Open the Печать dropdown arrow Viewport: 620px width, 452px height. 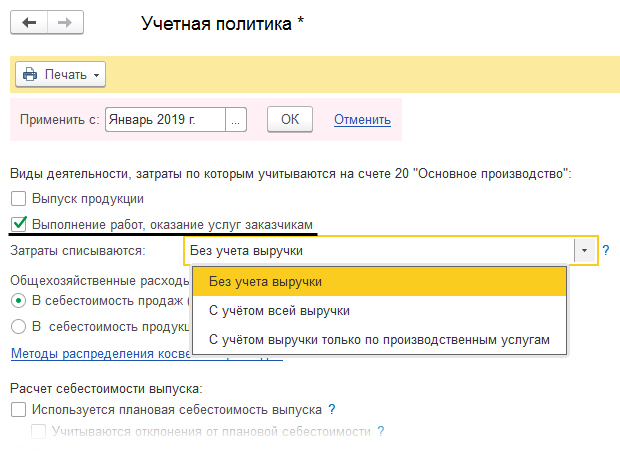click(x=96, y=75)
